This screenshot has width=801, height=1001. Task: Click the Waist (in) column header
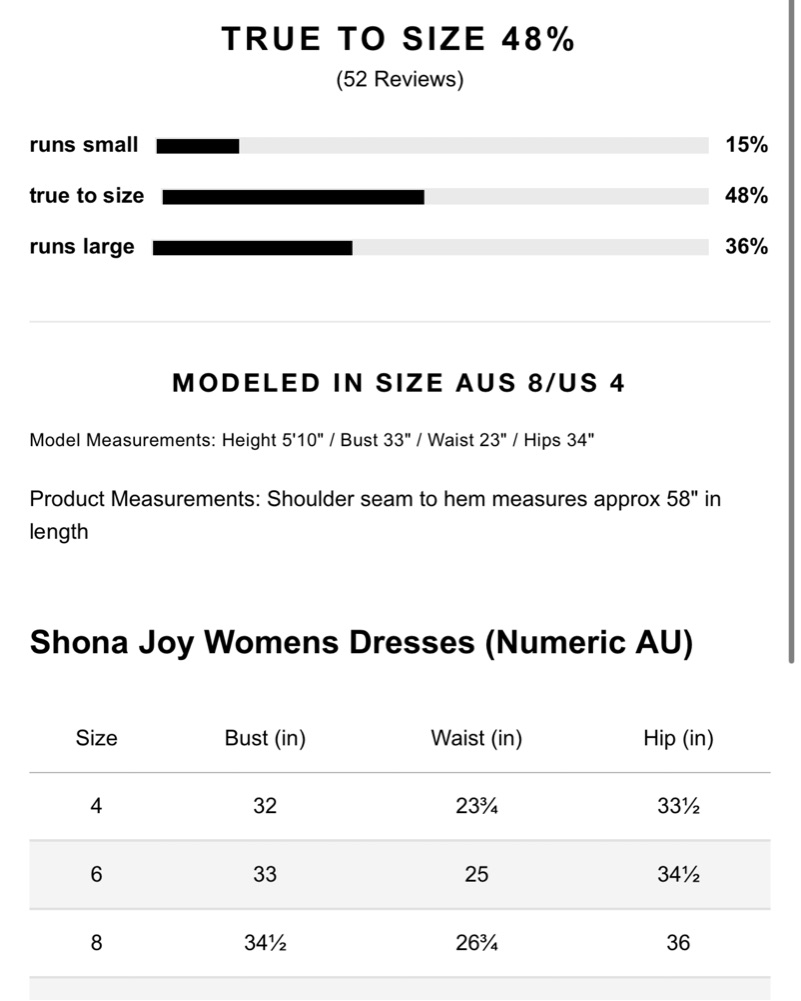(476, 738)
